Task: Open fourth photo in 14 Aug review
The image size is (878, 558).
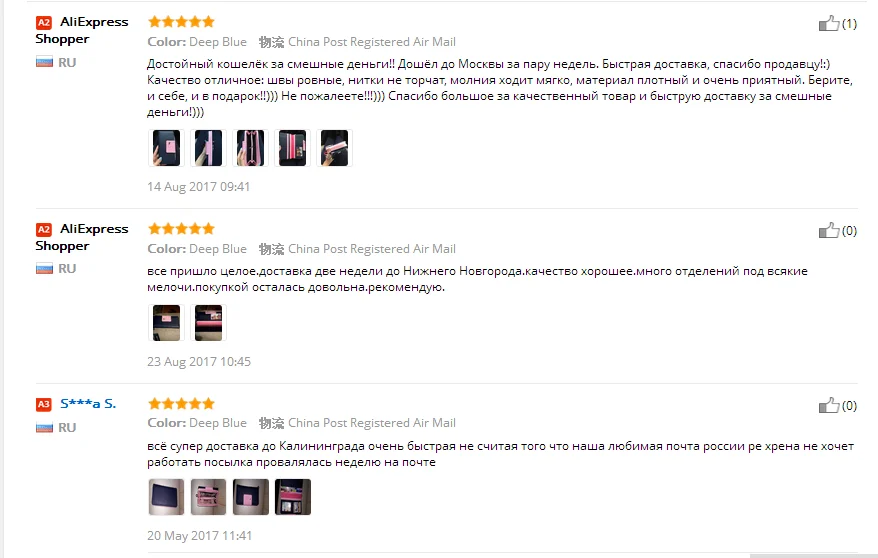Action: click(292, 148)
